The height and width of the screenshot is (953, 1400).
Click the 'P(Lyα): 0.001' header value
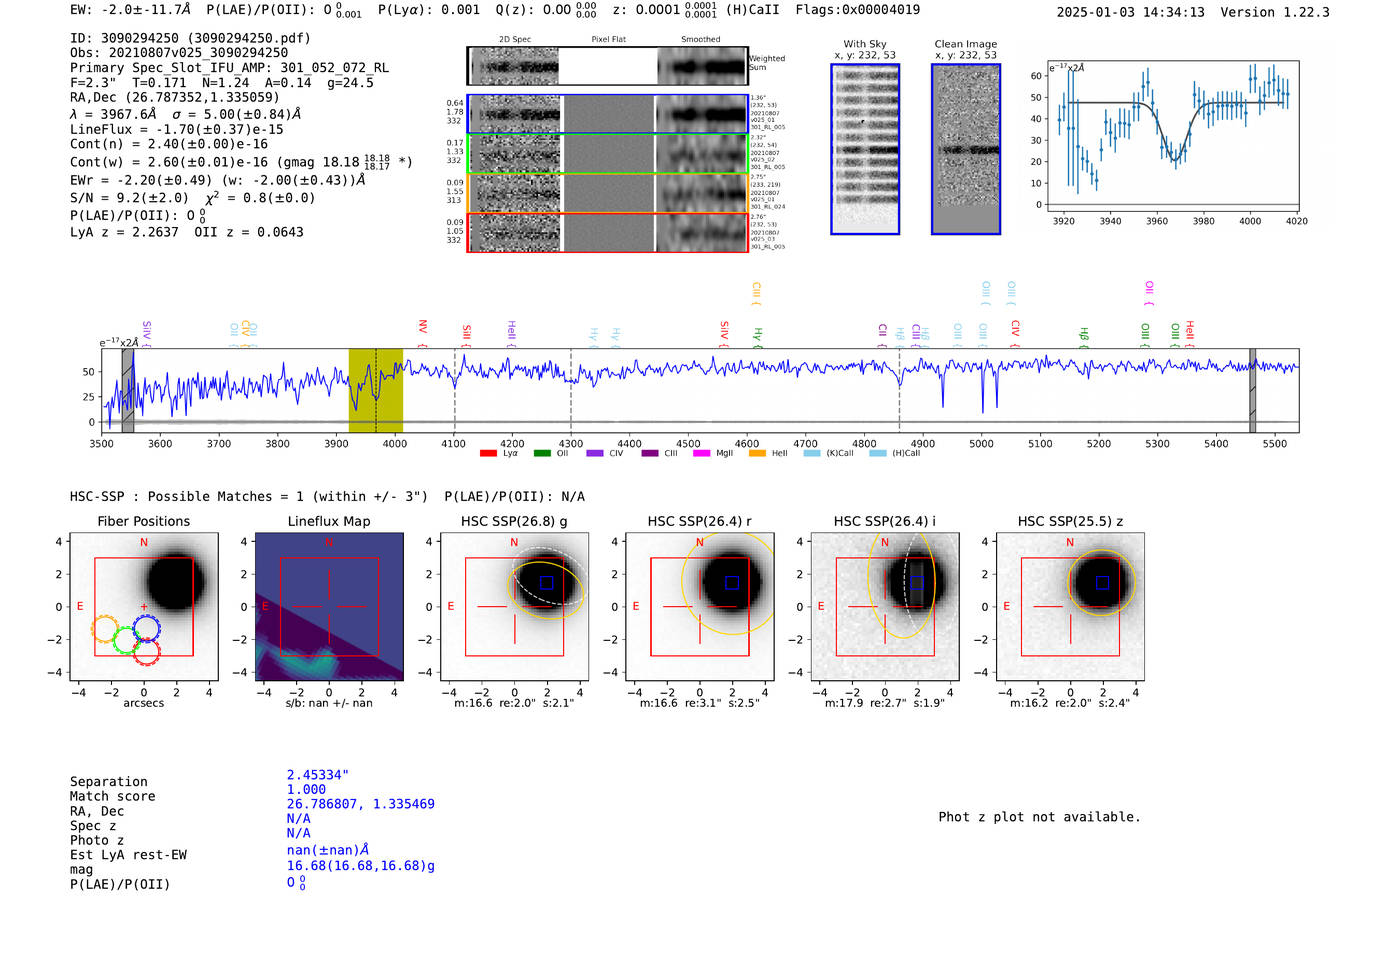tap(429, 10)
